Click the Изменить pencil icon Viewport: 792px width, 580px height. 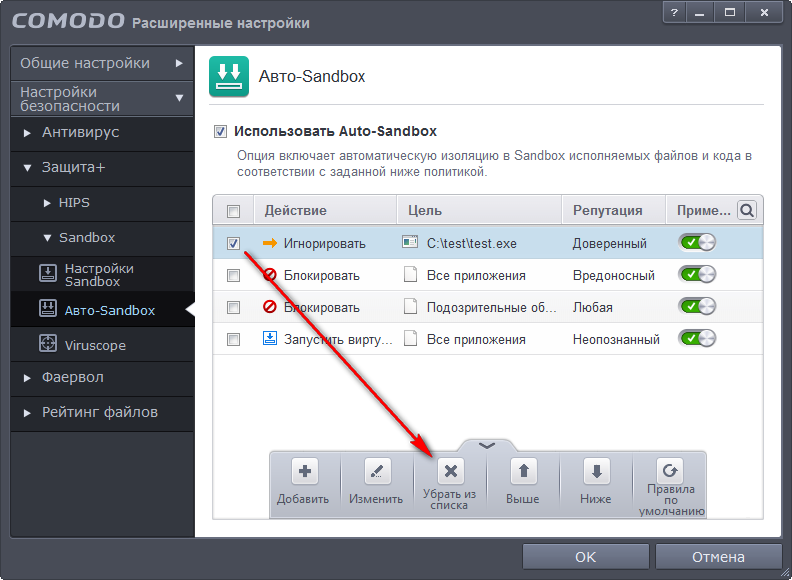click(377, 472)
